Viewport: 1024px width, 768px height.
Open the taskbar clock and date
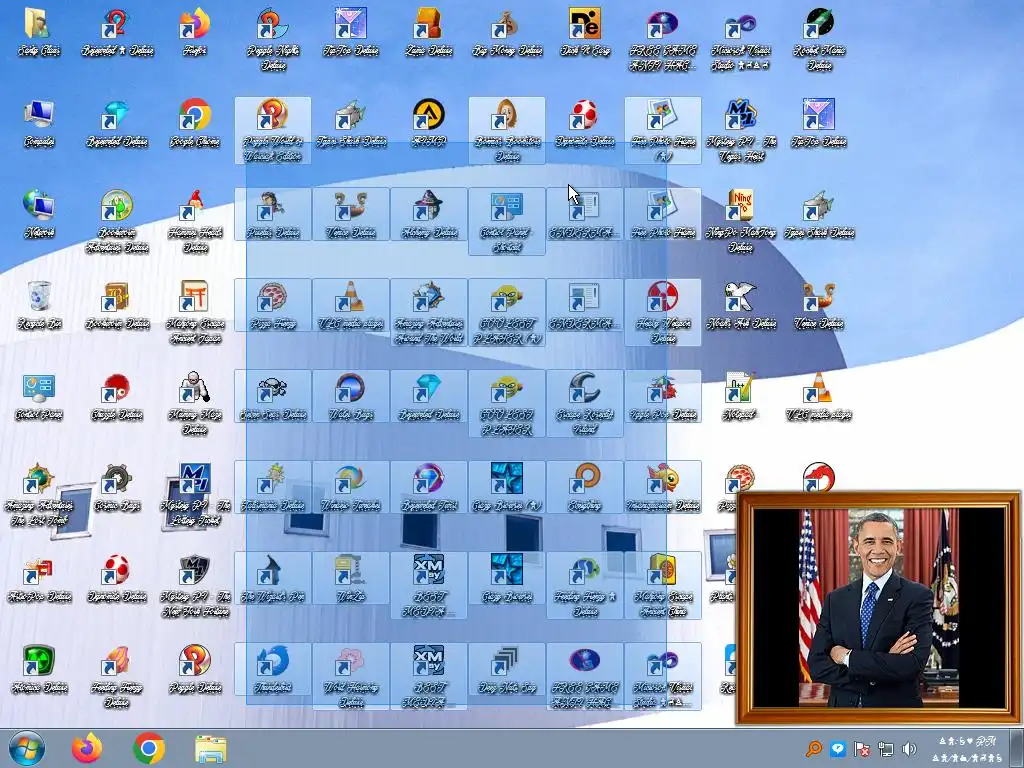(x=969, y=749)
